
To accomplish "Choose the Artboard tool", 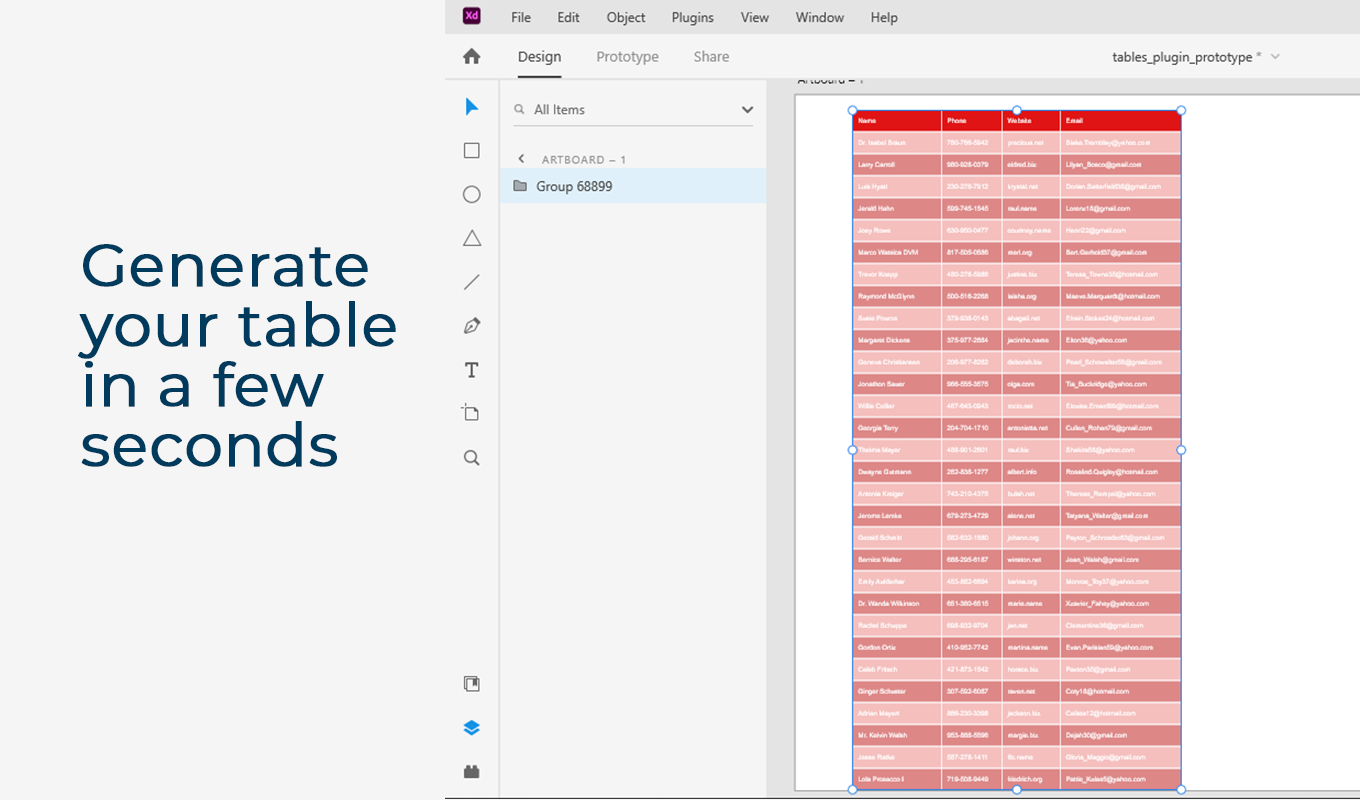I will 471,413.
